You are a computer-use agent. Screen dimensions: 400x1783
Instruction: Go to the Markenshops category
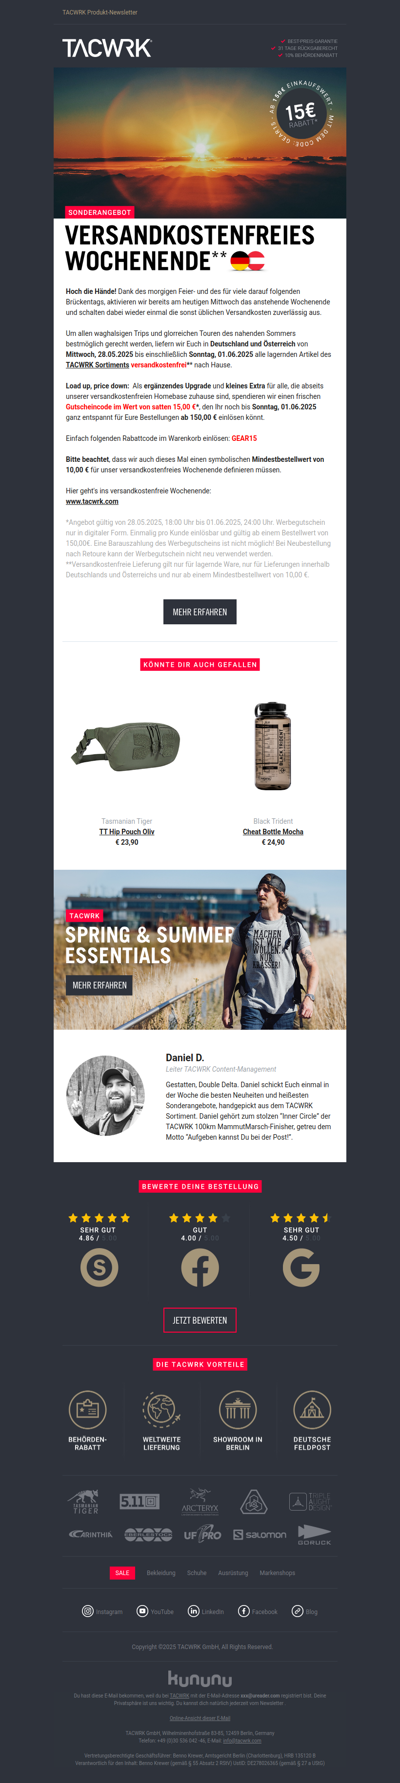(277, 1573)
